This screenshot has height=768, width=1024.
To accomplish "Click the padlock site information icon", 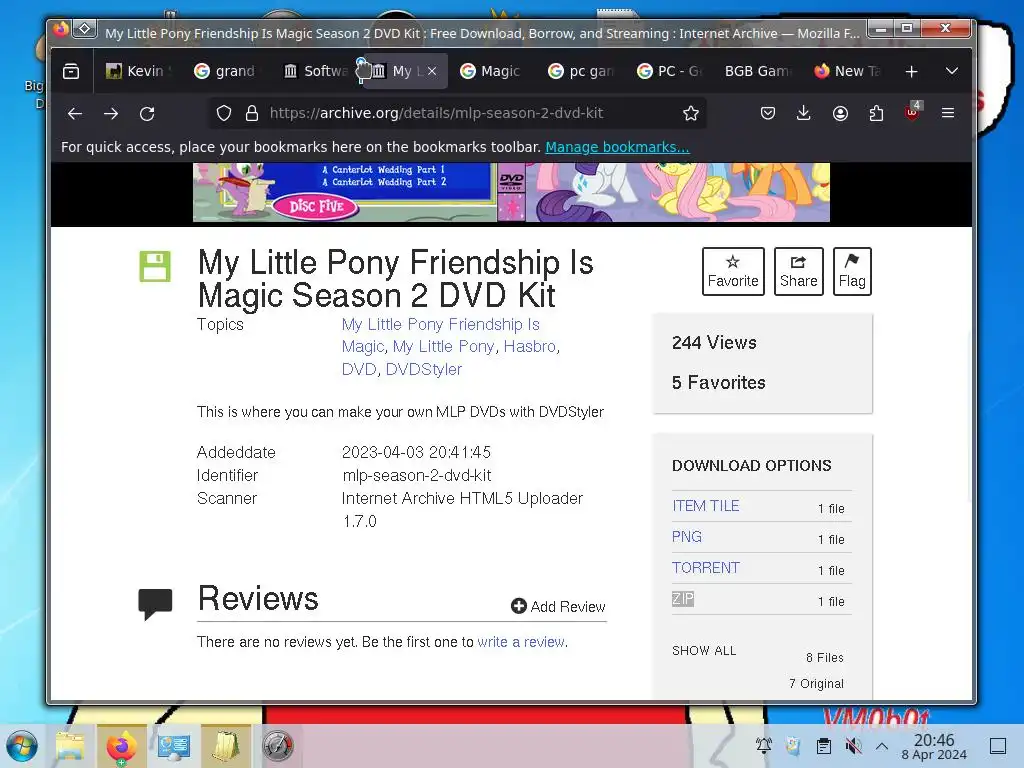I will pyautogui.click(x=251, y=114).
